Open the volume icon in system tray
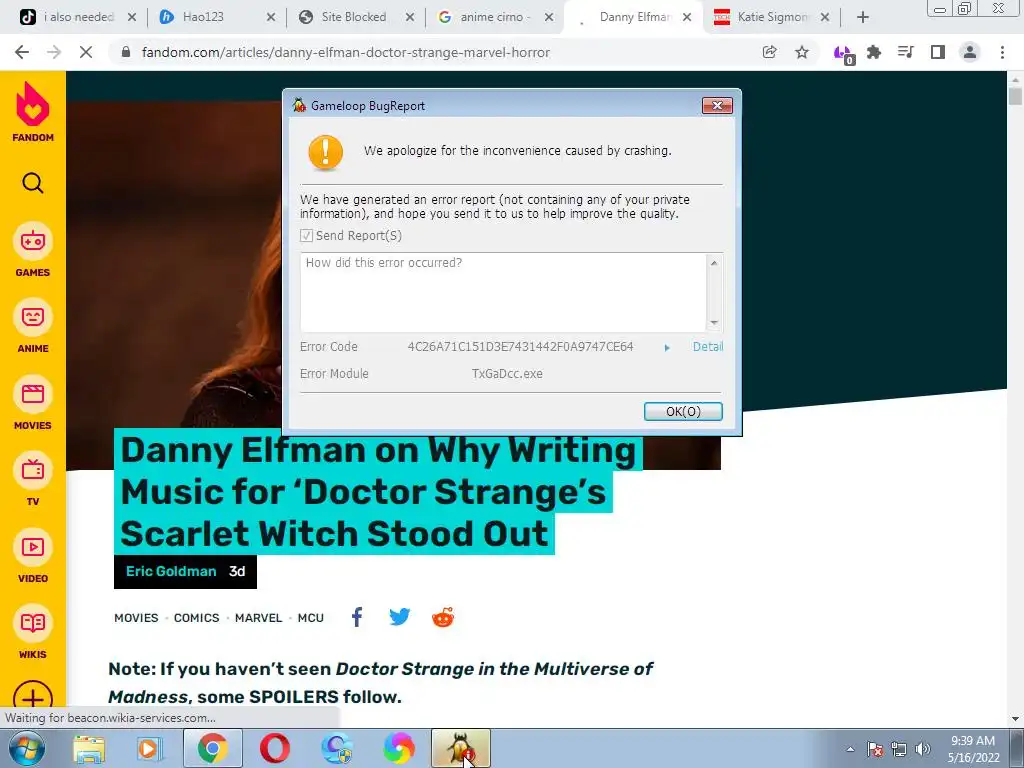The width and height of the screenshot is (1024, 768). (x=923, y=749)
